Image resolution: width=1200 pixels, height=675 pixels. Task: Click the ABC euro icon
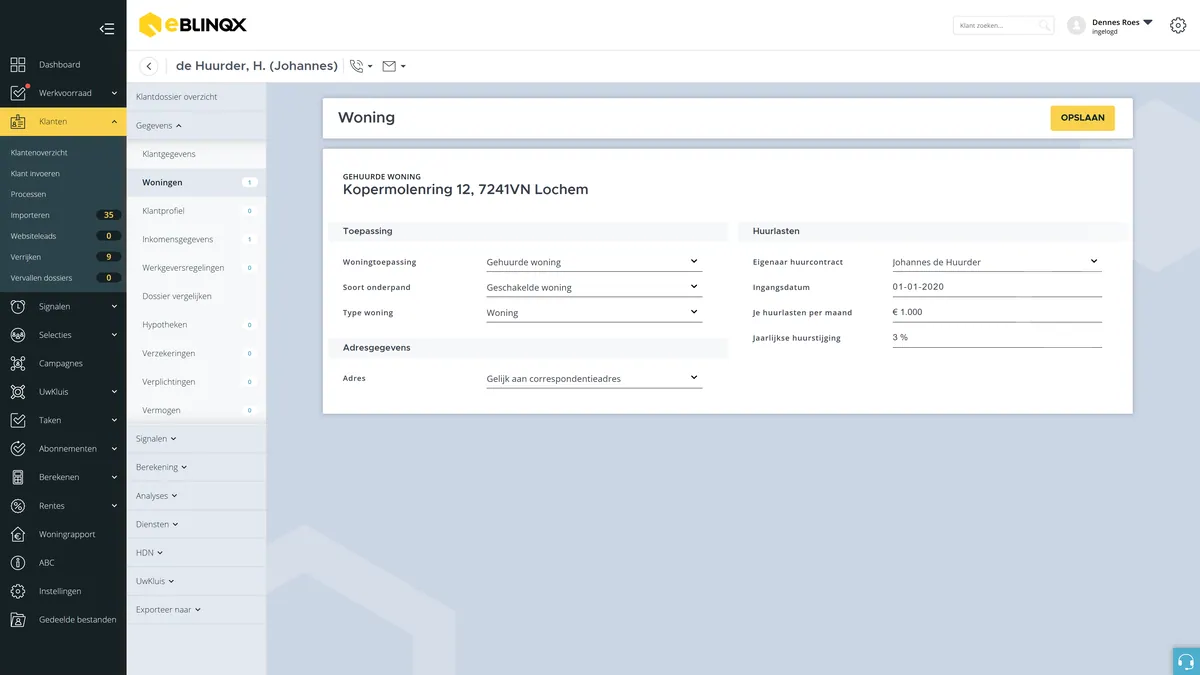[18, 563]
